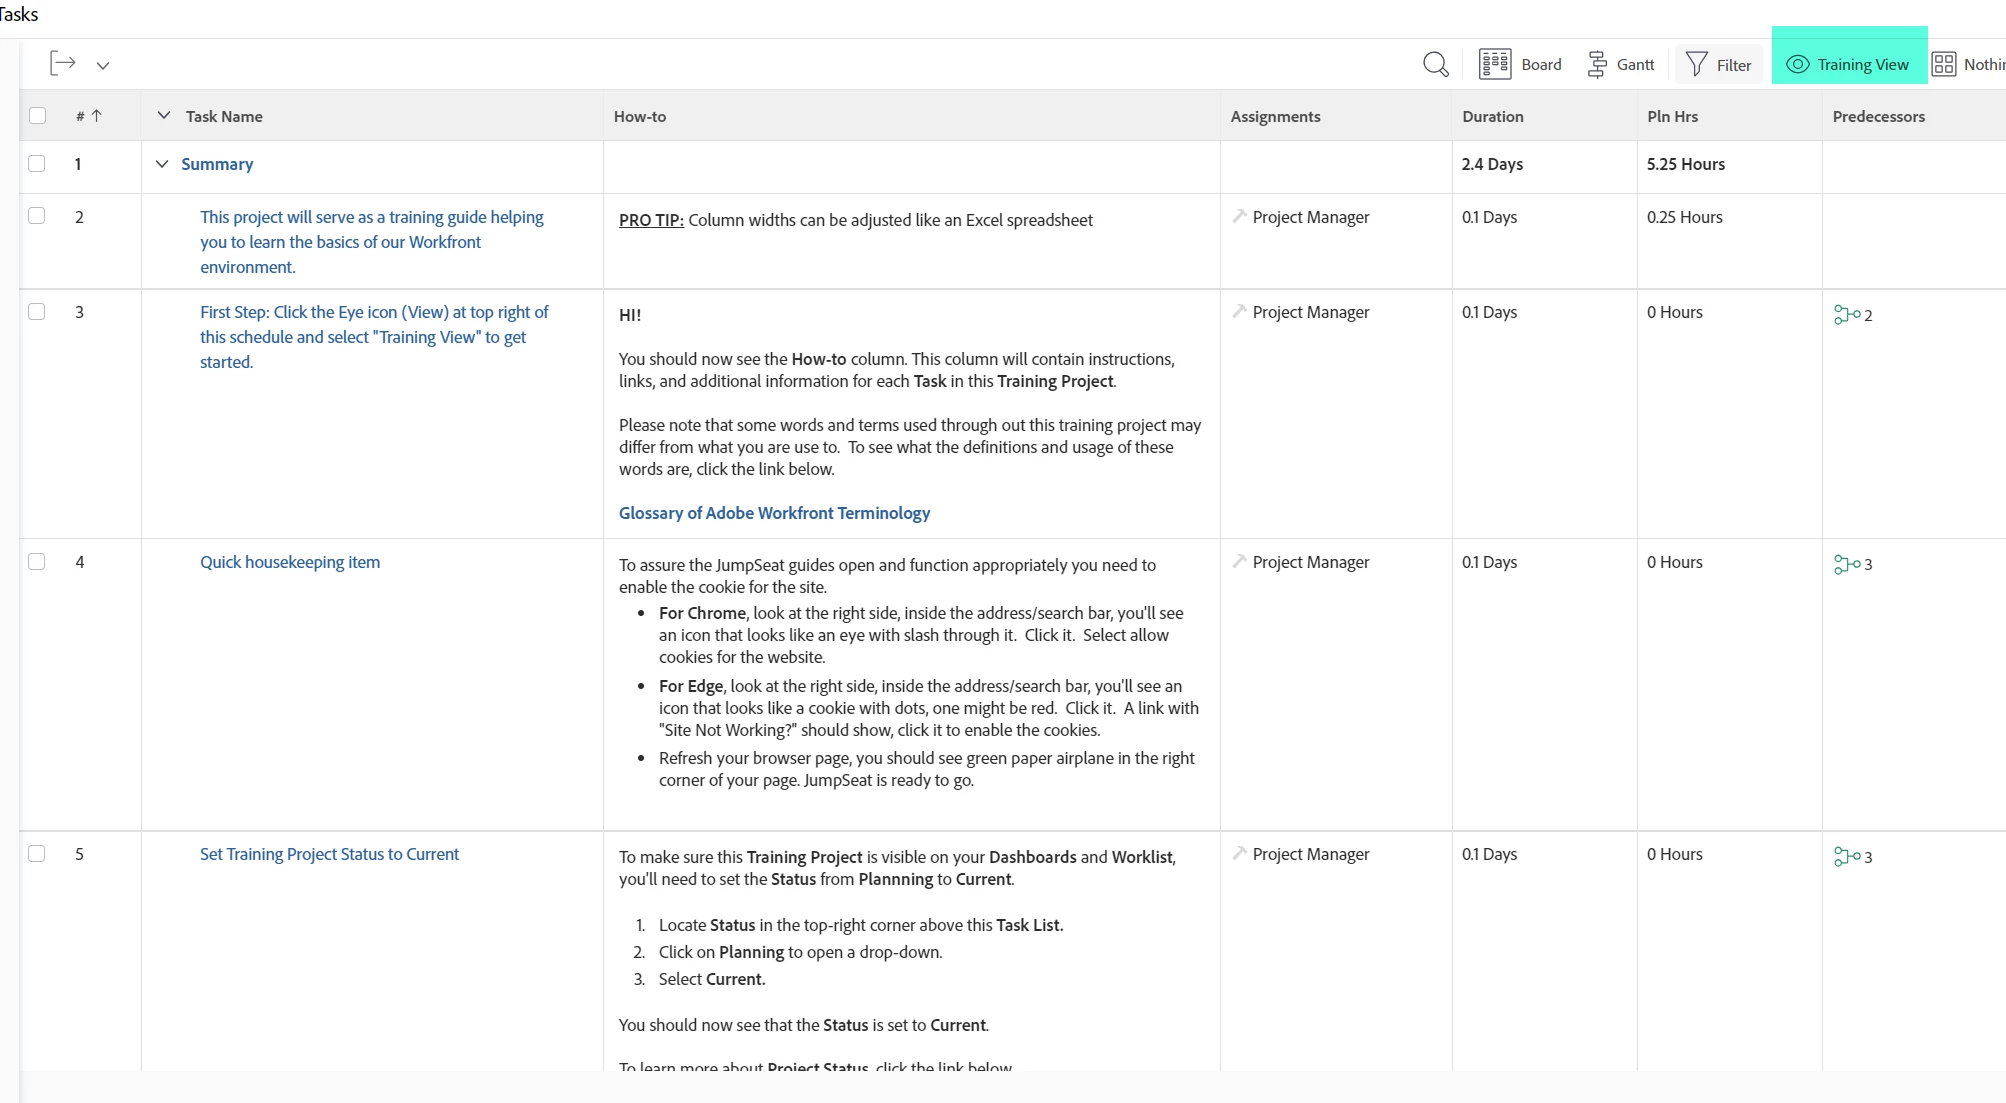This screenshot has height=1103, width=2006.
Task: Open the Grouping grid icon
Action: (1943, 64)
